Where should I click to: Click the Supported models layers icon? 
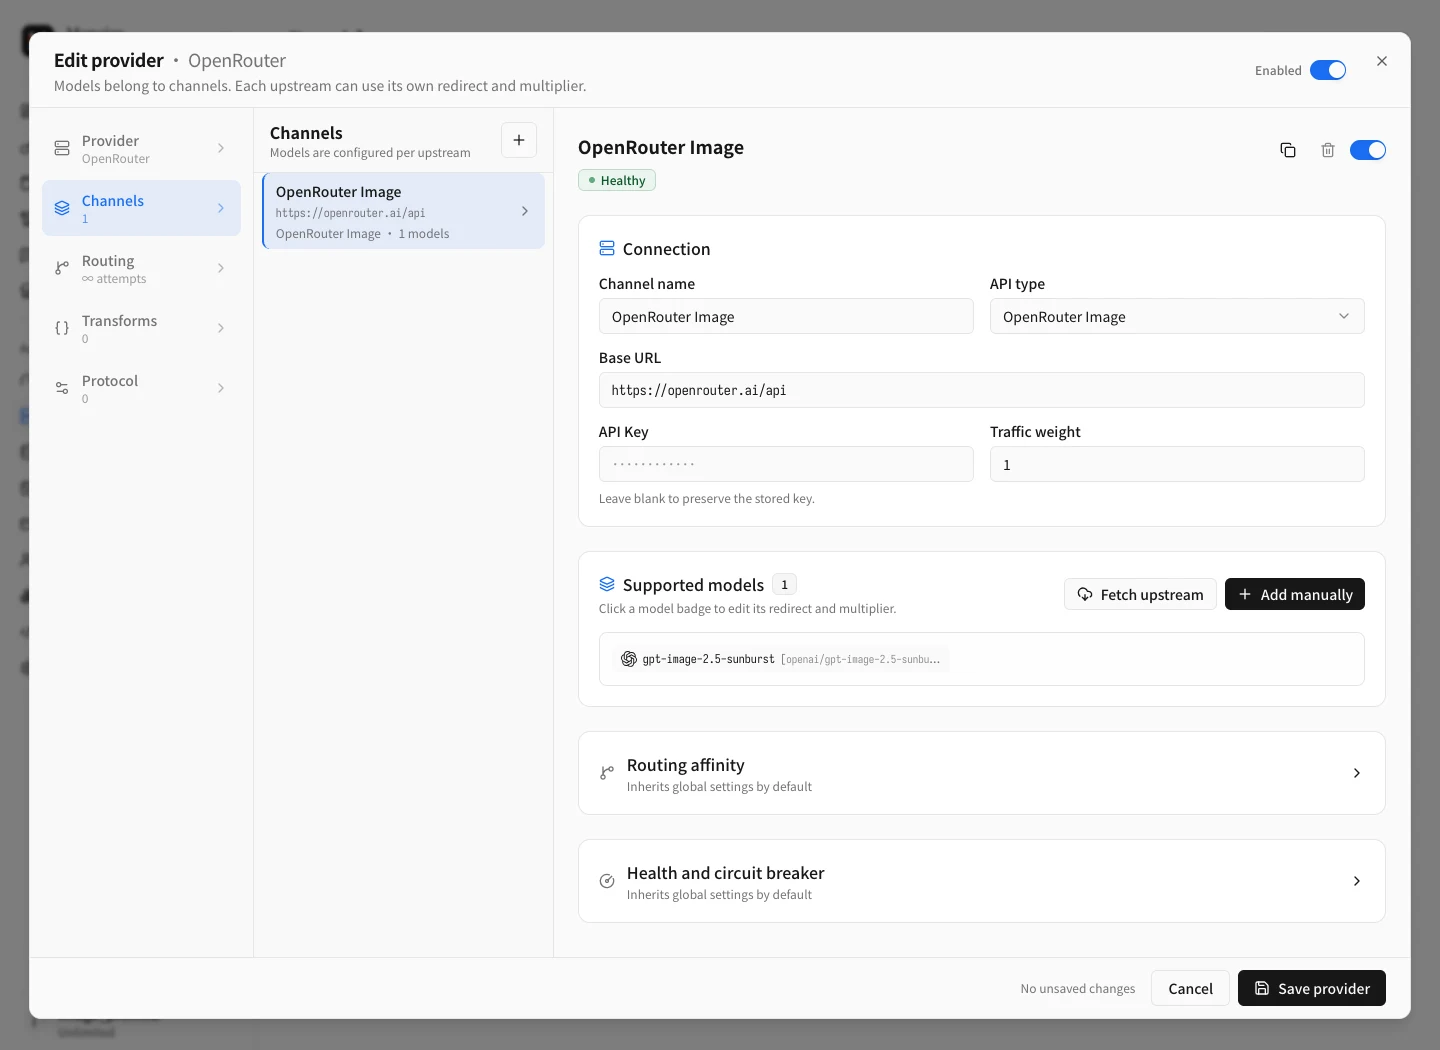(607, 584)
